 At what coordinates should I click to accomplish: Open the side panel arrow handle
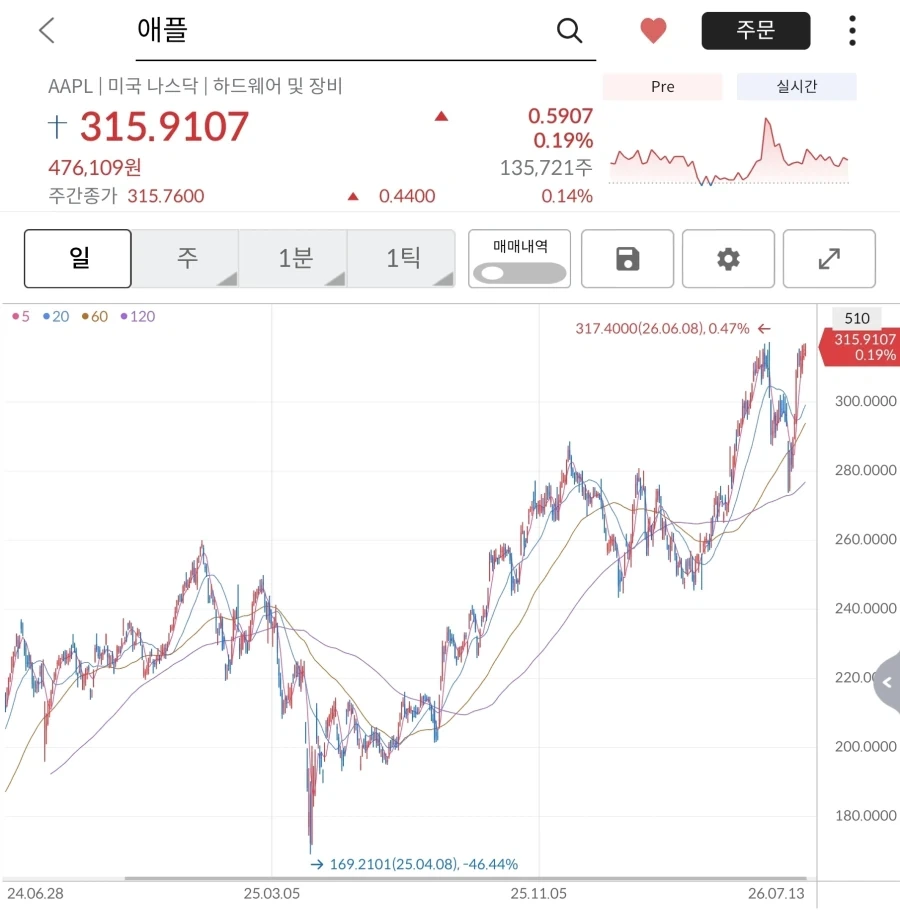[x=887, y=682]
